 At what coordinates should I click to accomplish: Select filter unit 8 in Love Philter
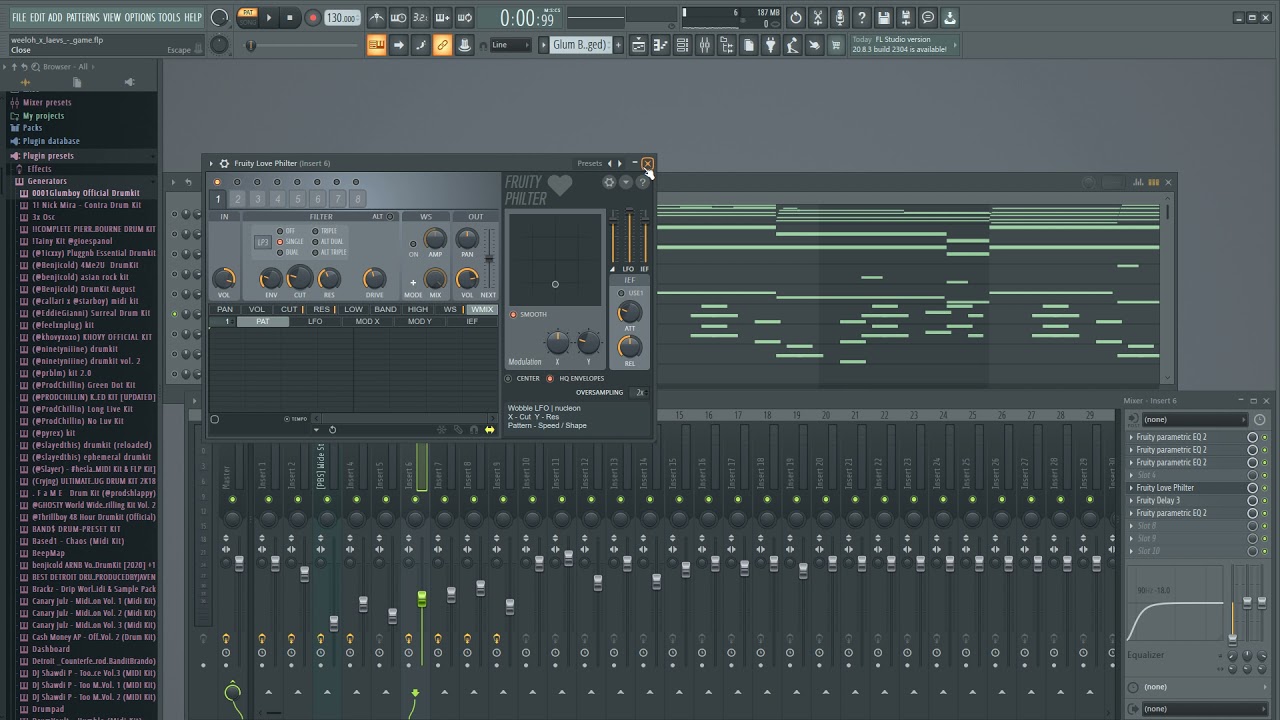[x=357, y=199]
